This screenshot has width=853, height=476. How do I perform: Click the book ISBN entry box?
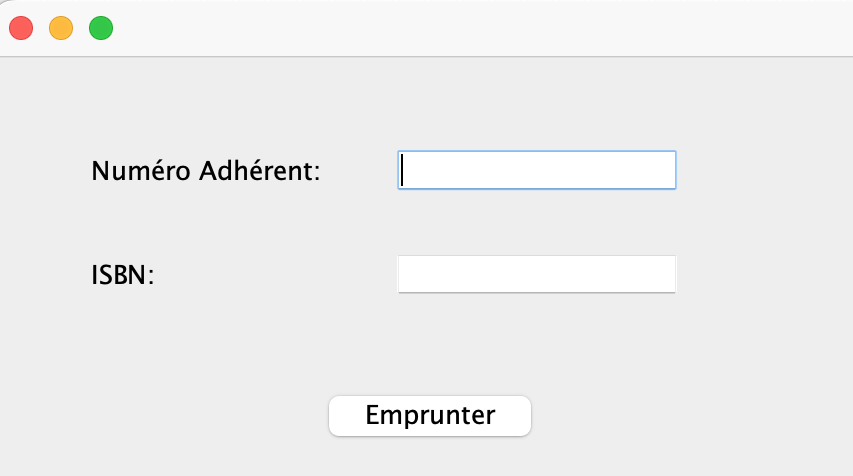click(x=537, y=274)
